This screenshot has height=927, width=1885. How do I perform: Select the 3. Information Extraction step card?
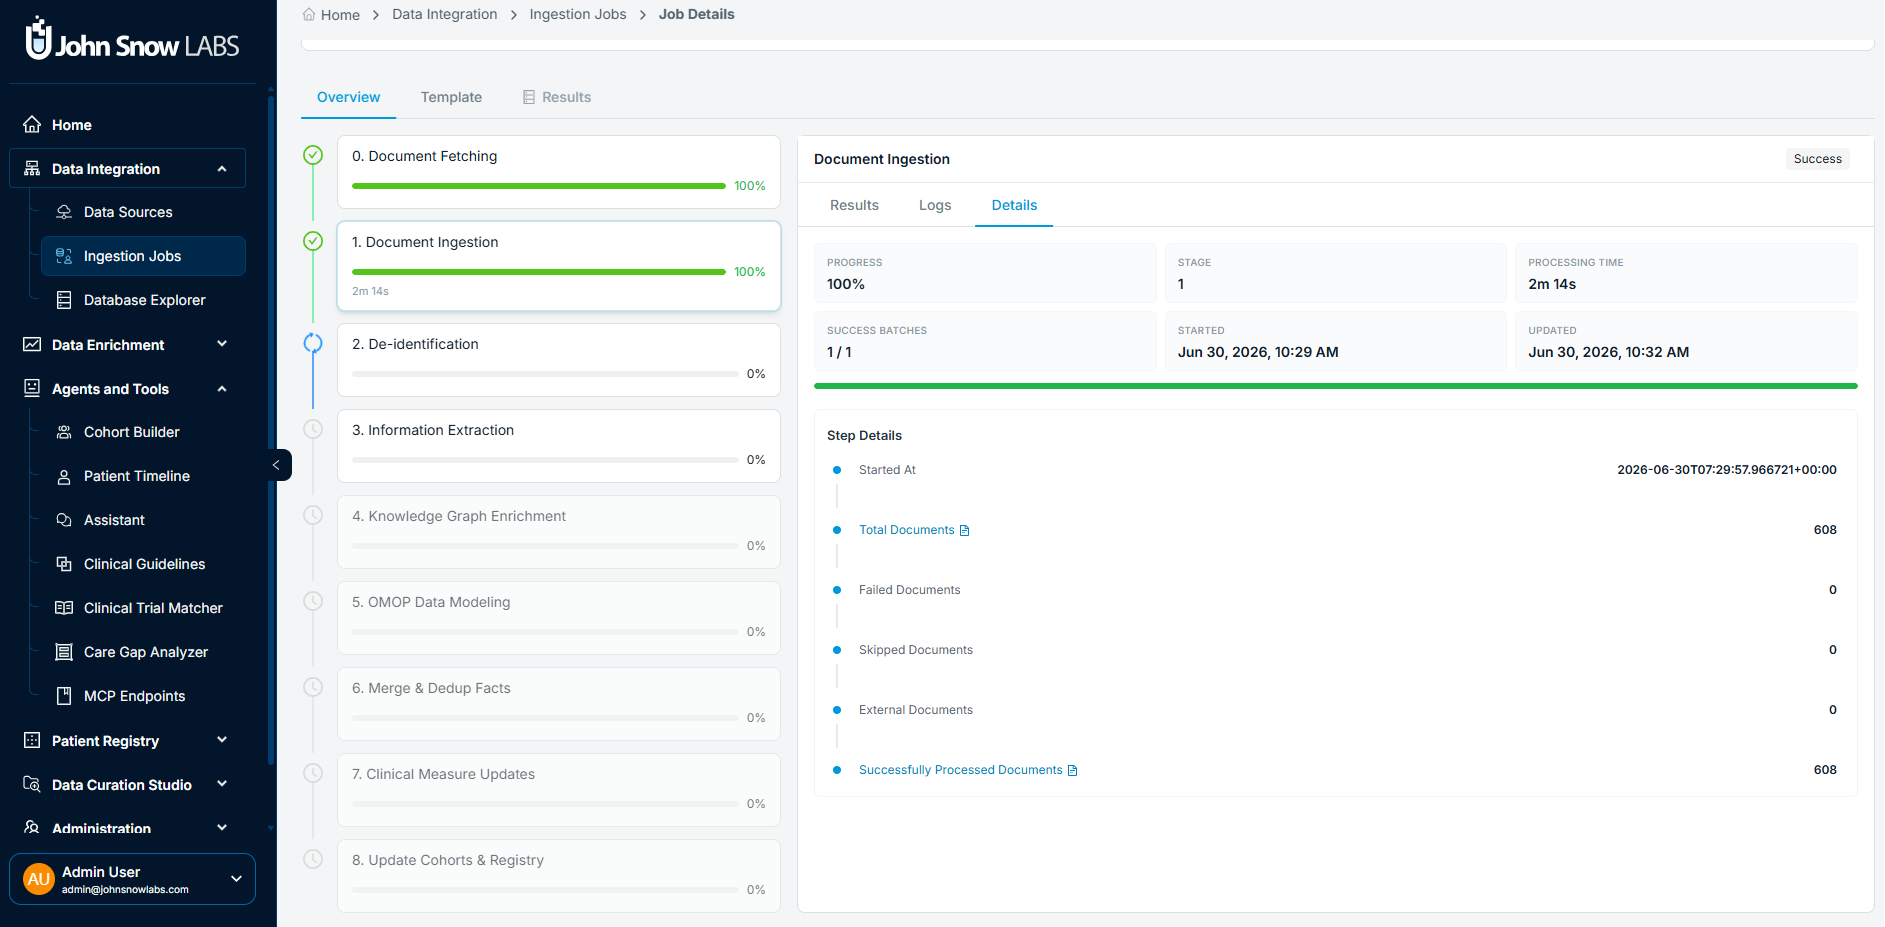tap(559, 446)
